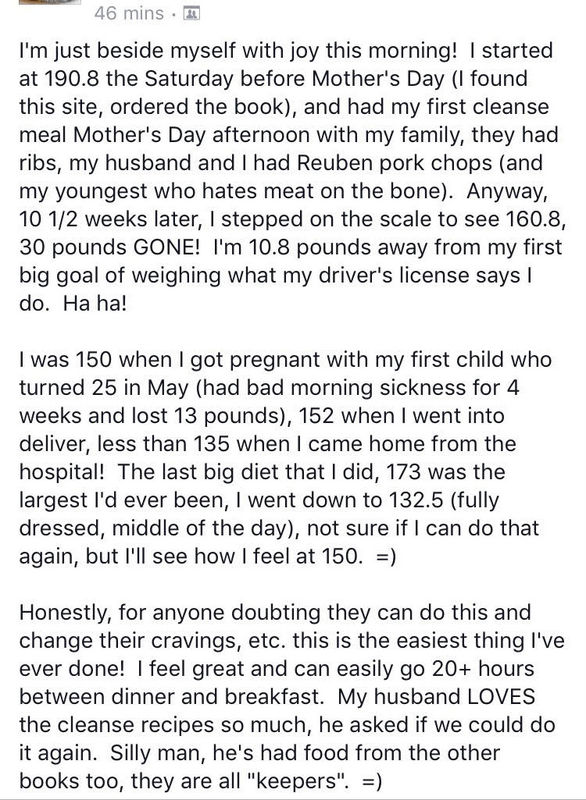
Task: Click the paragraph starting "I was 150"
Action: point(285,458)
